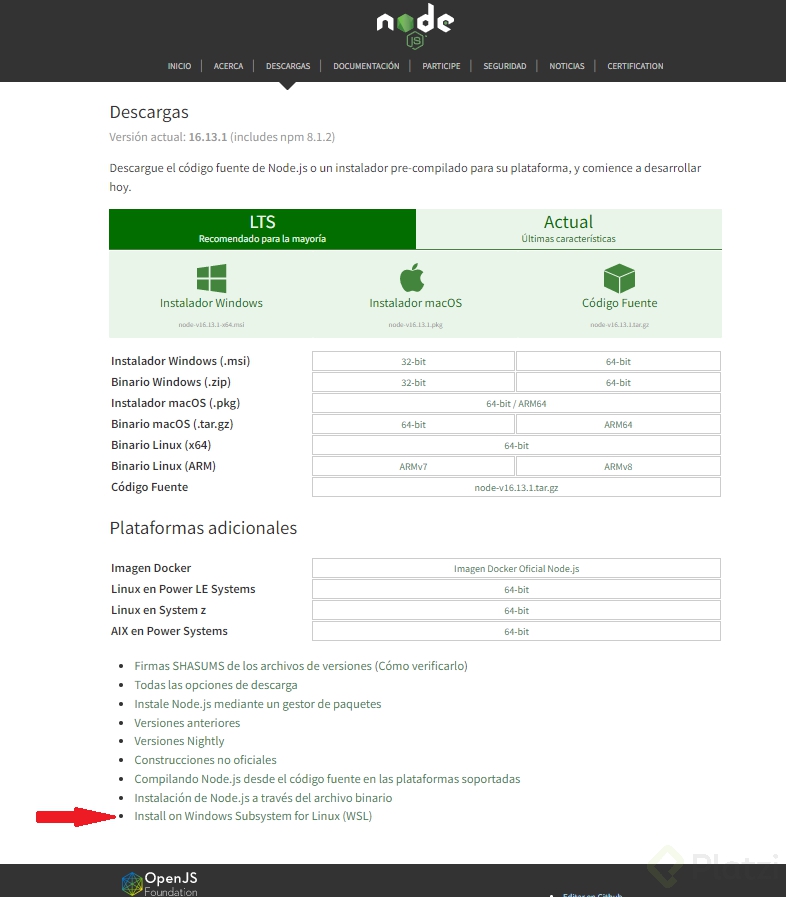
Task: Click the Descargas page heading
Action: point(149,112)
